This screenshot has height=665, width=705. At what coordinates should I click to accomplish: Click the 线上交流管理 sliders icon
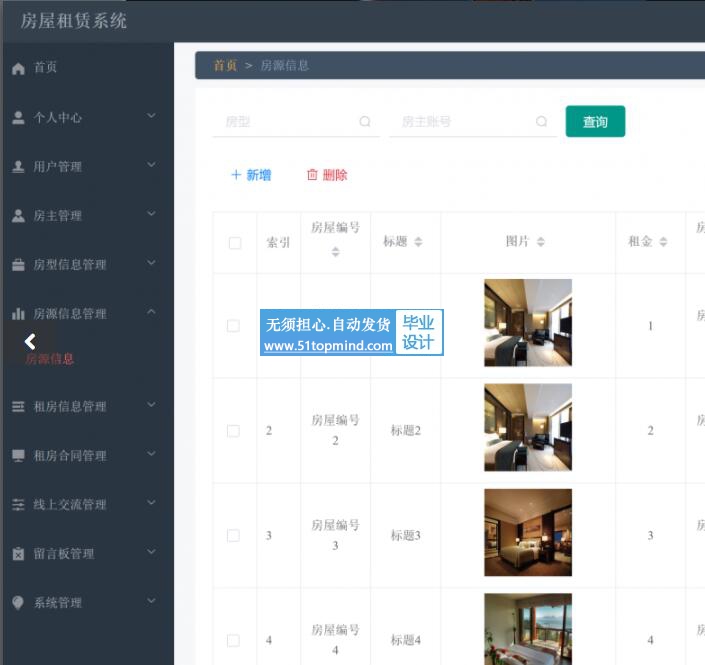pos(18,504)
